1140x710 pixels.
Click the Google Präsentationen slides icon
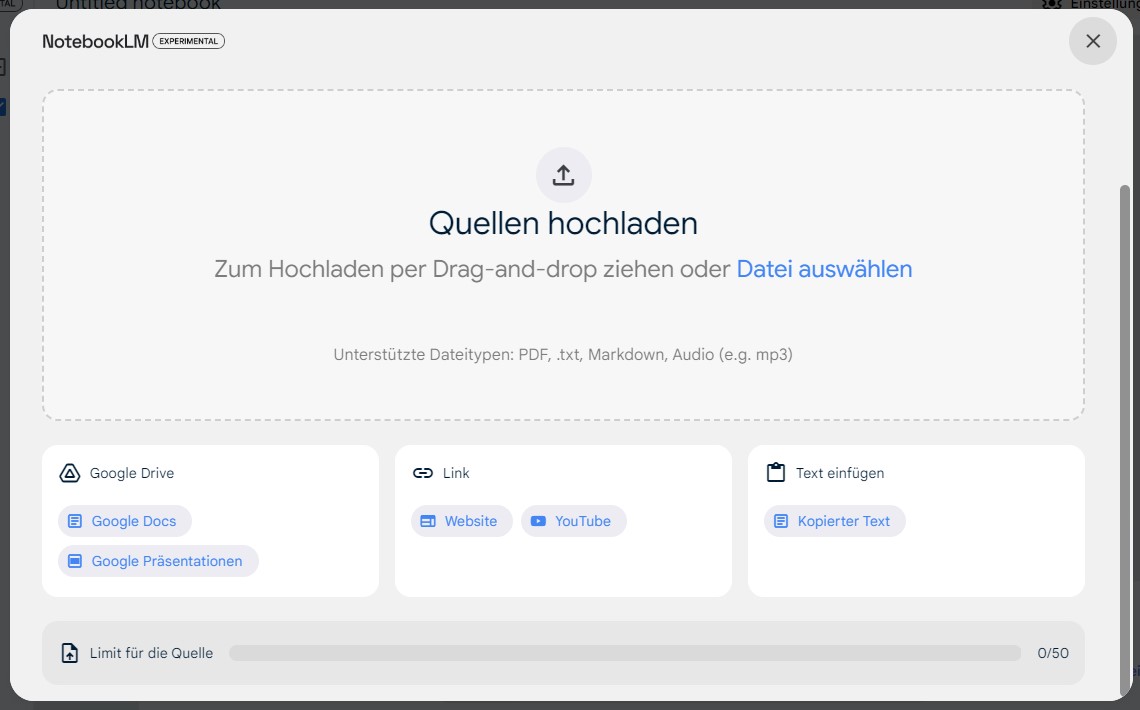74,561
